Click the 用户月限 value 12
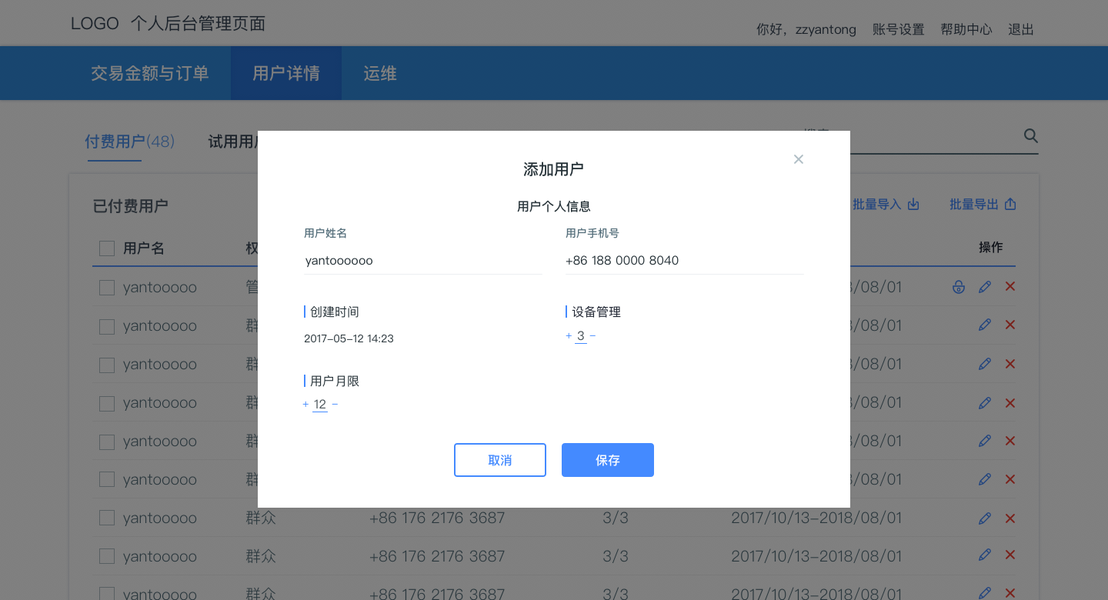 coord(319,404)
